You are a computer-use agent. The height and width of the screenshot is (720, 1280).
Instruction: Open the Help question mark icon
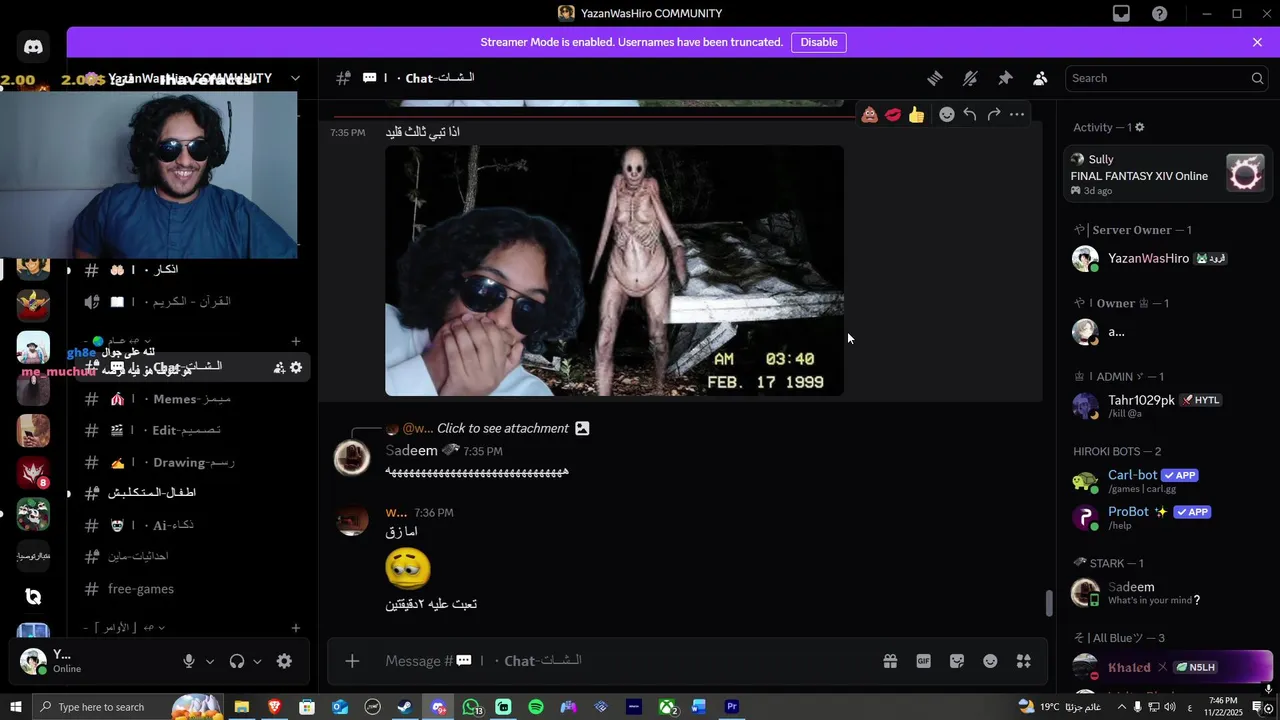(x=1159, y=13)
